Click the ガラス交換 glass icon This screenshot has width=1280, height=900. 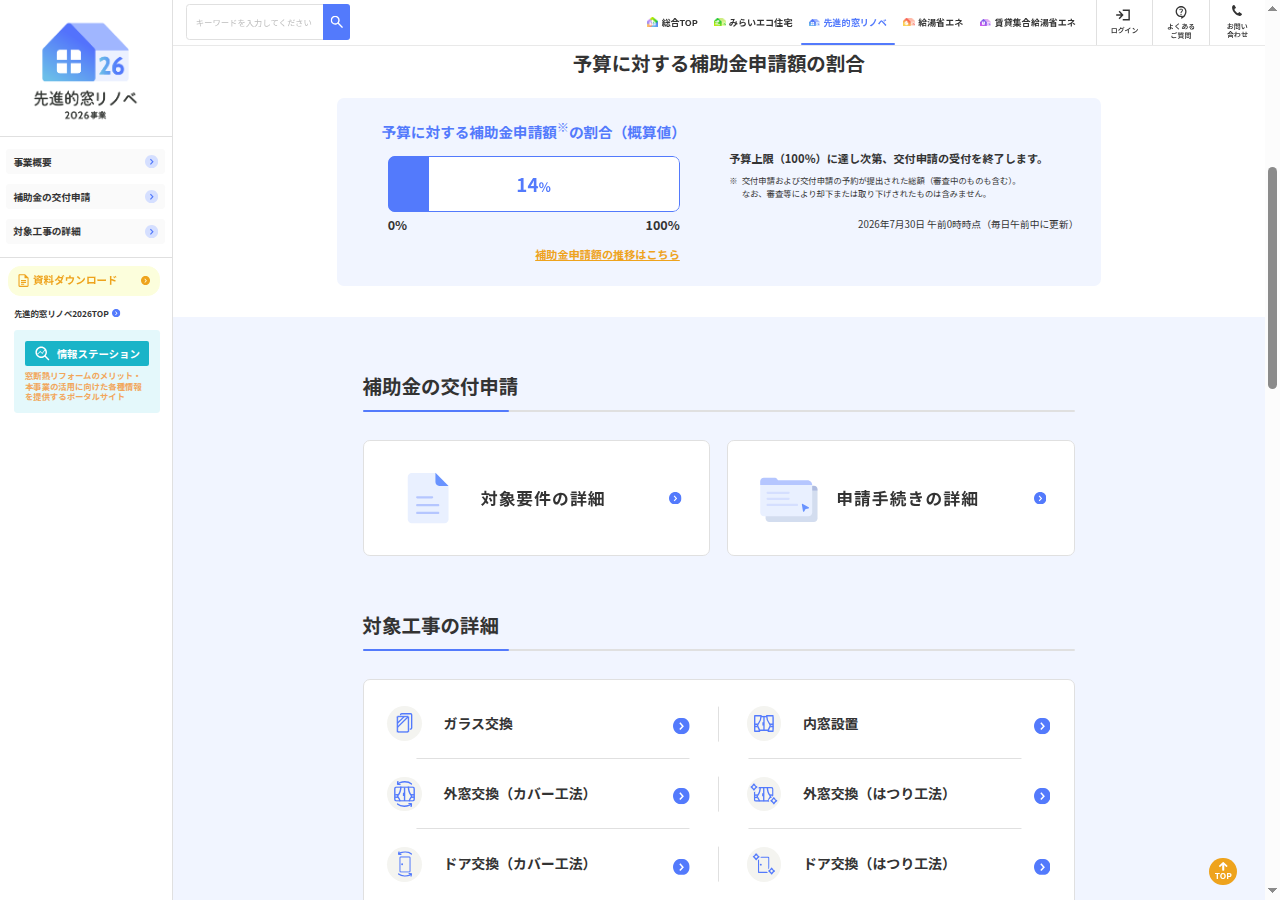point(404,723)
